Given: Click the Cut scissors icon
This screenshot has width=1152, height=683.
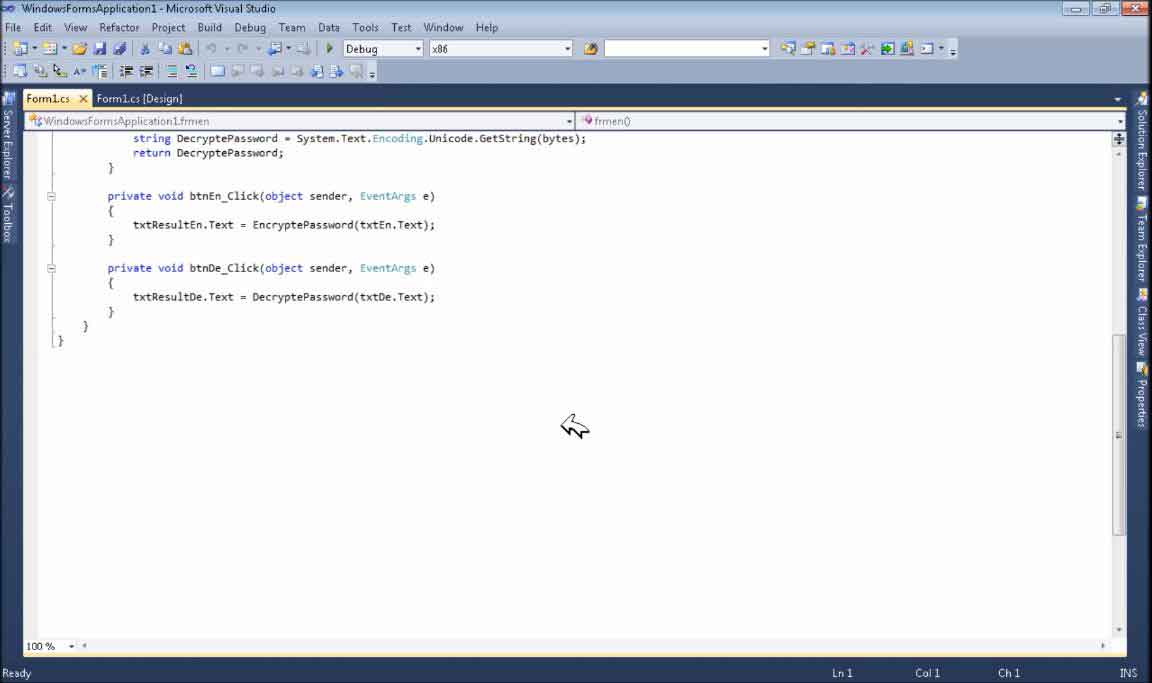Looking at the screenshot, I should tap(145, 48).
